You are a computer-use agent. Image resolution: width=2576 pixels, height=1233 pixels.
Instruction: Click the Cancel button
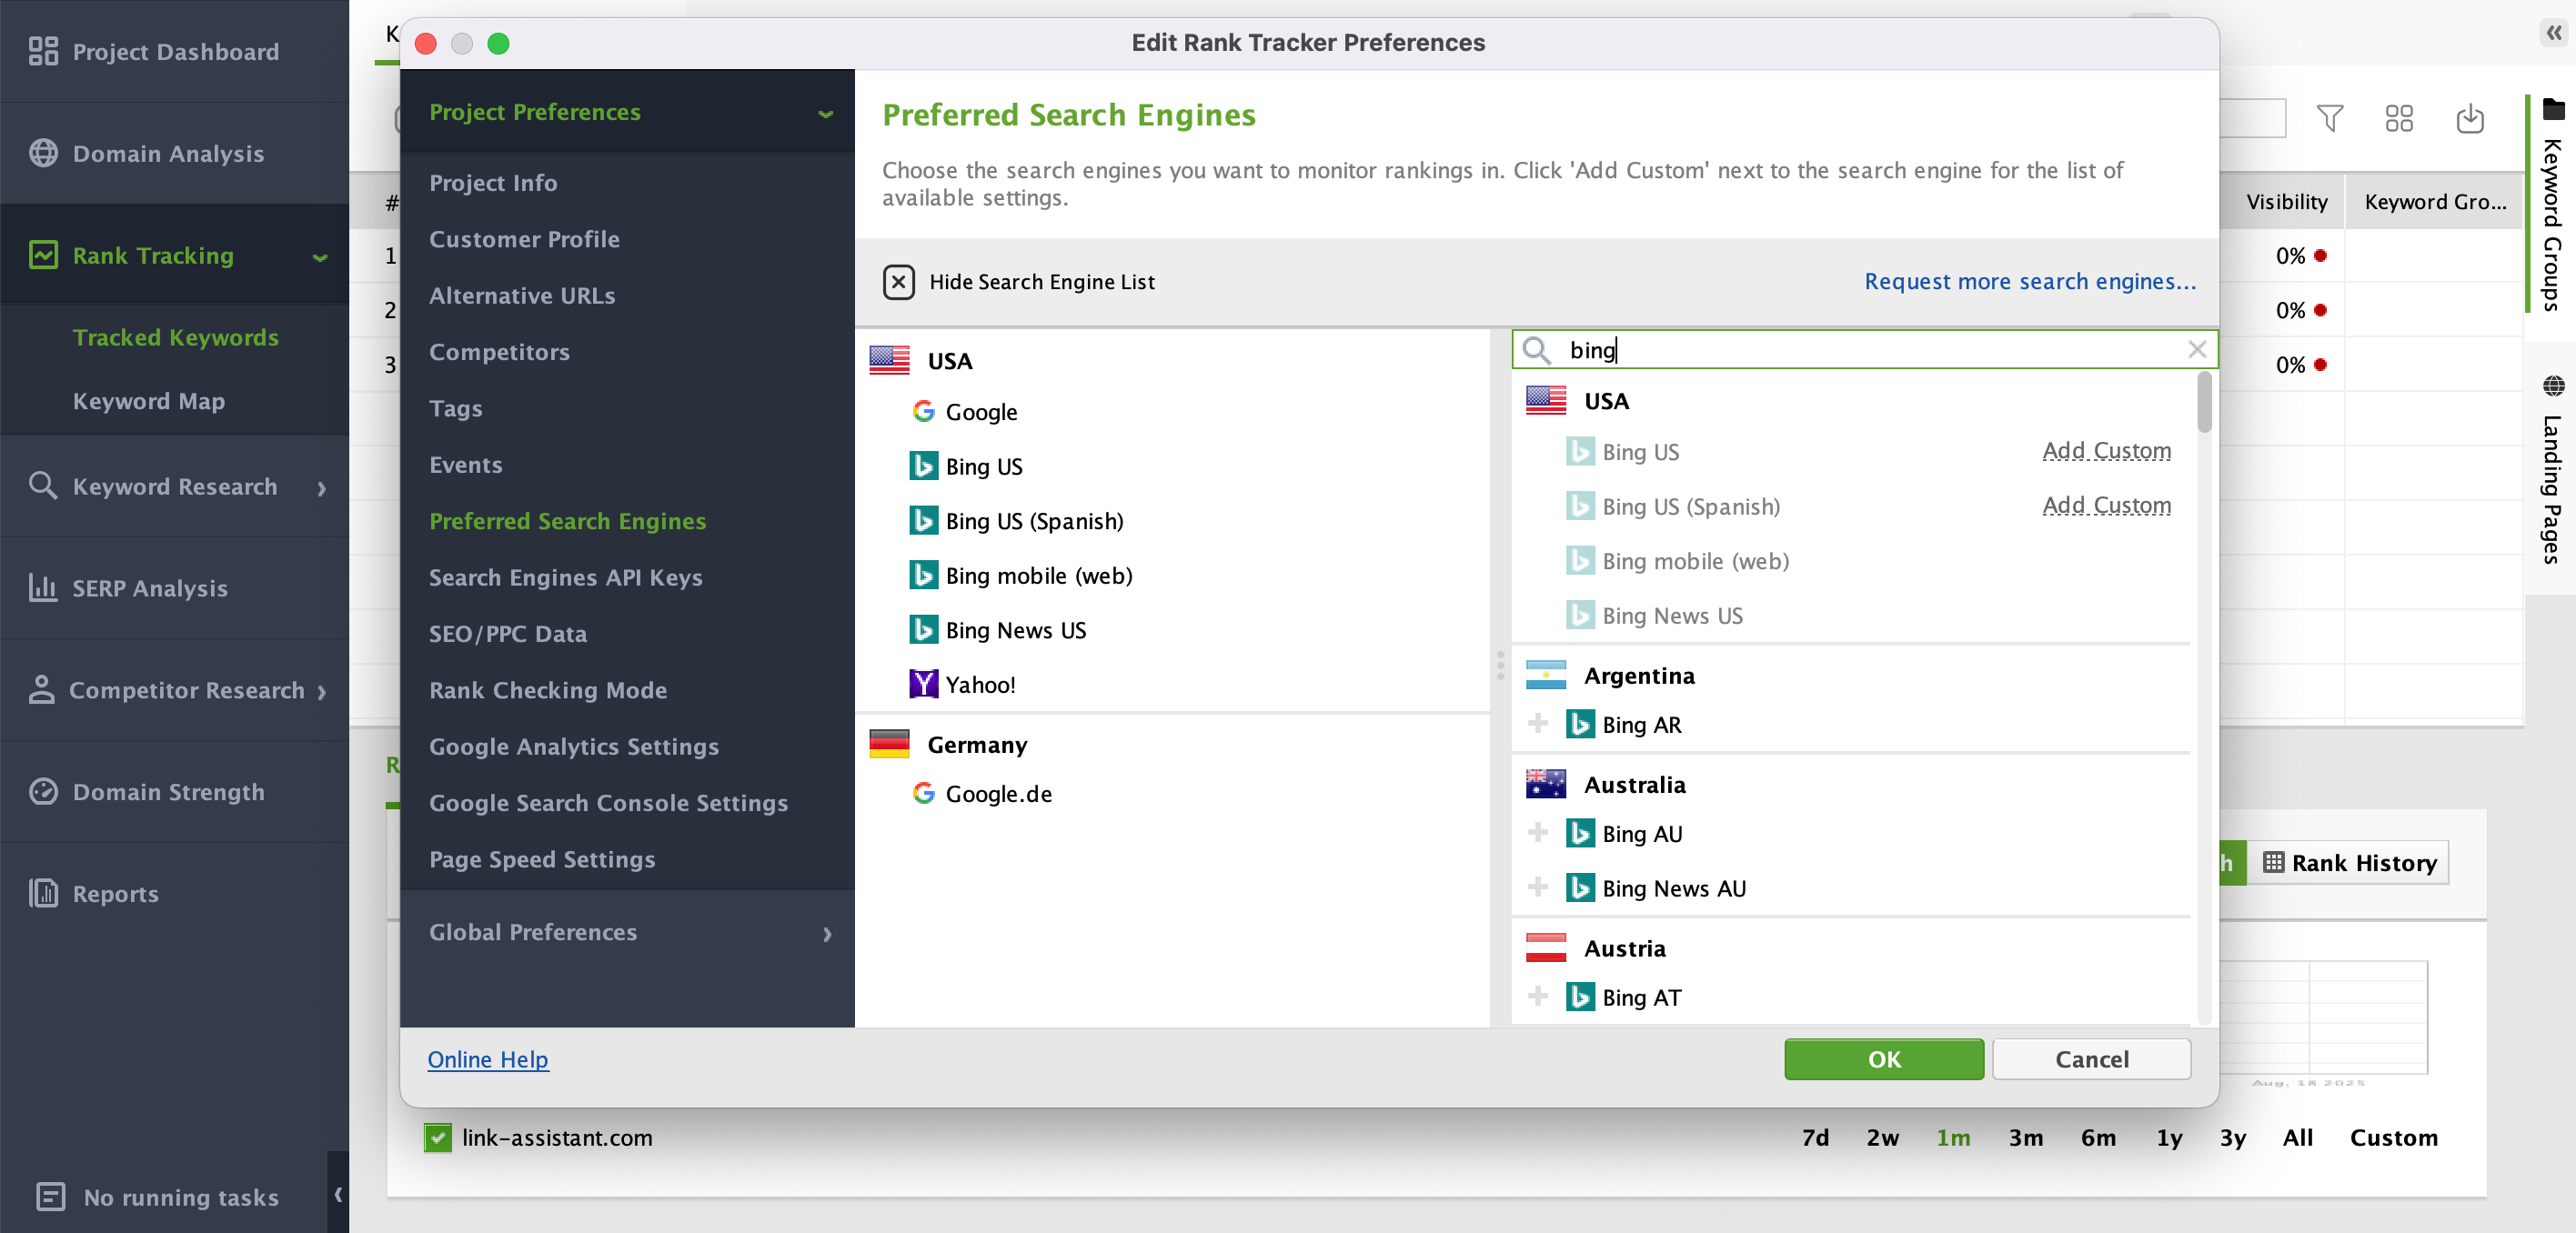point(2091,1059)
